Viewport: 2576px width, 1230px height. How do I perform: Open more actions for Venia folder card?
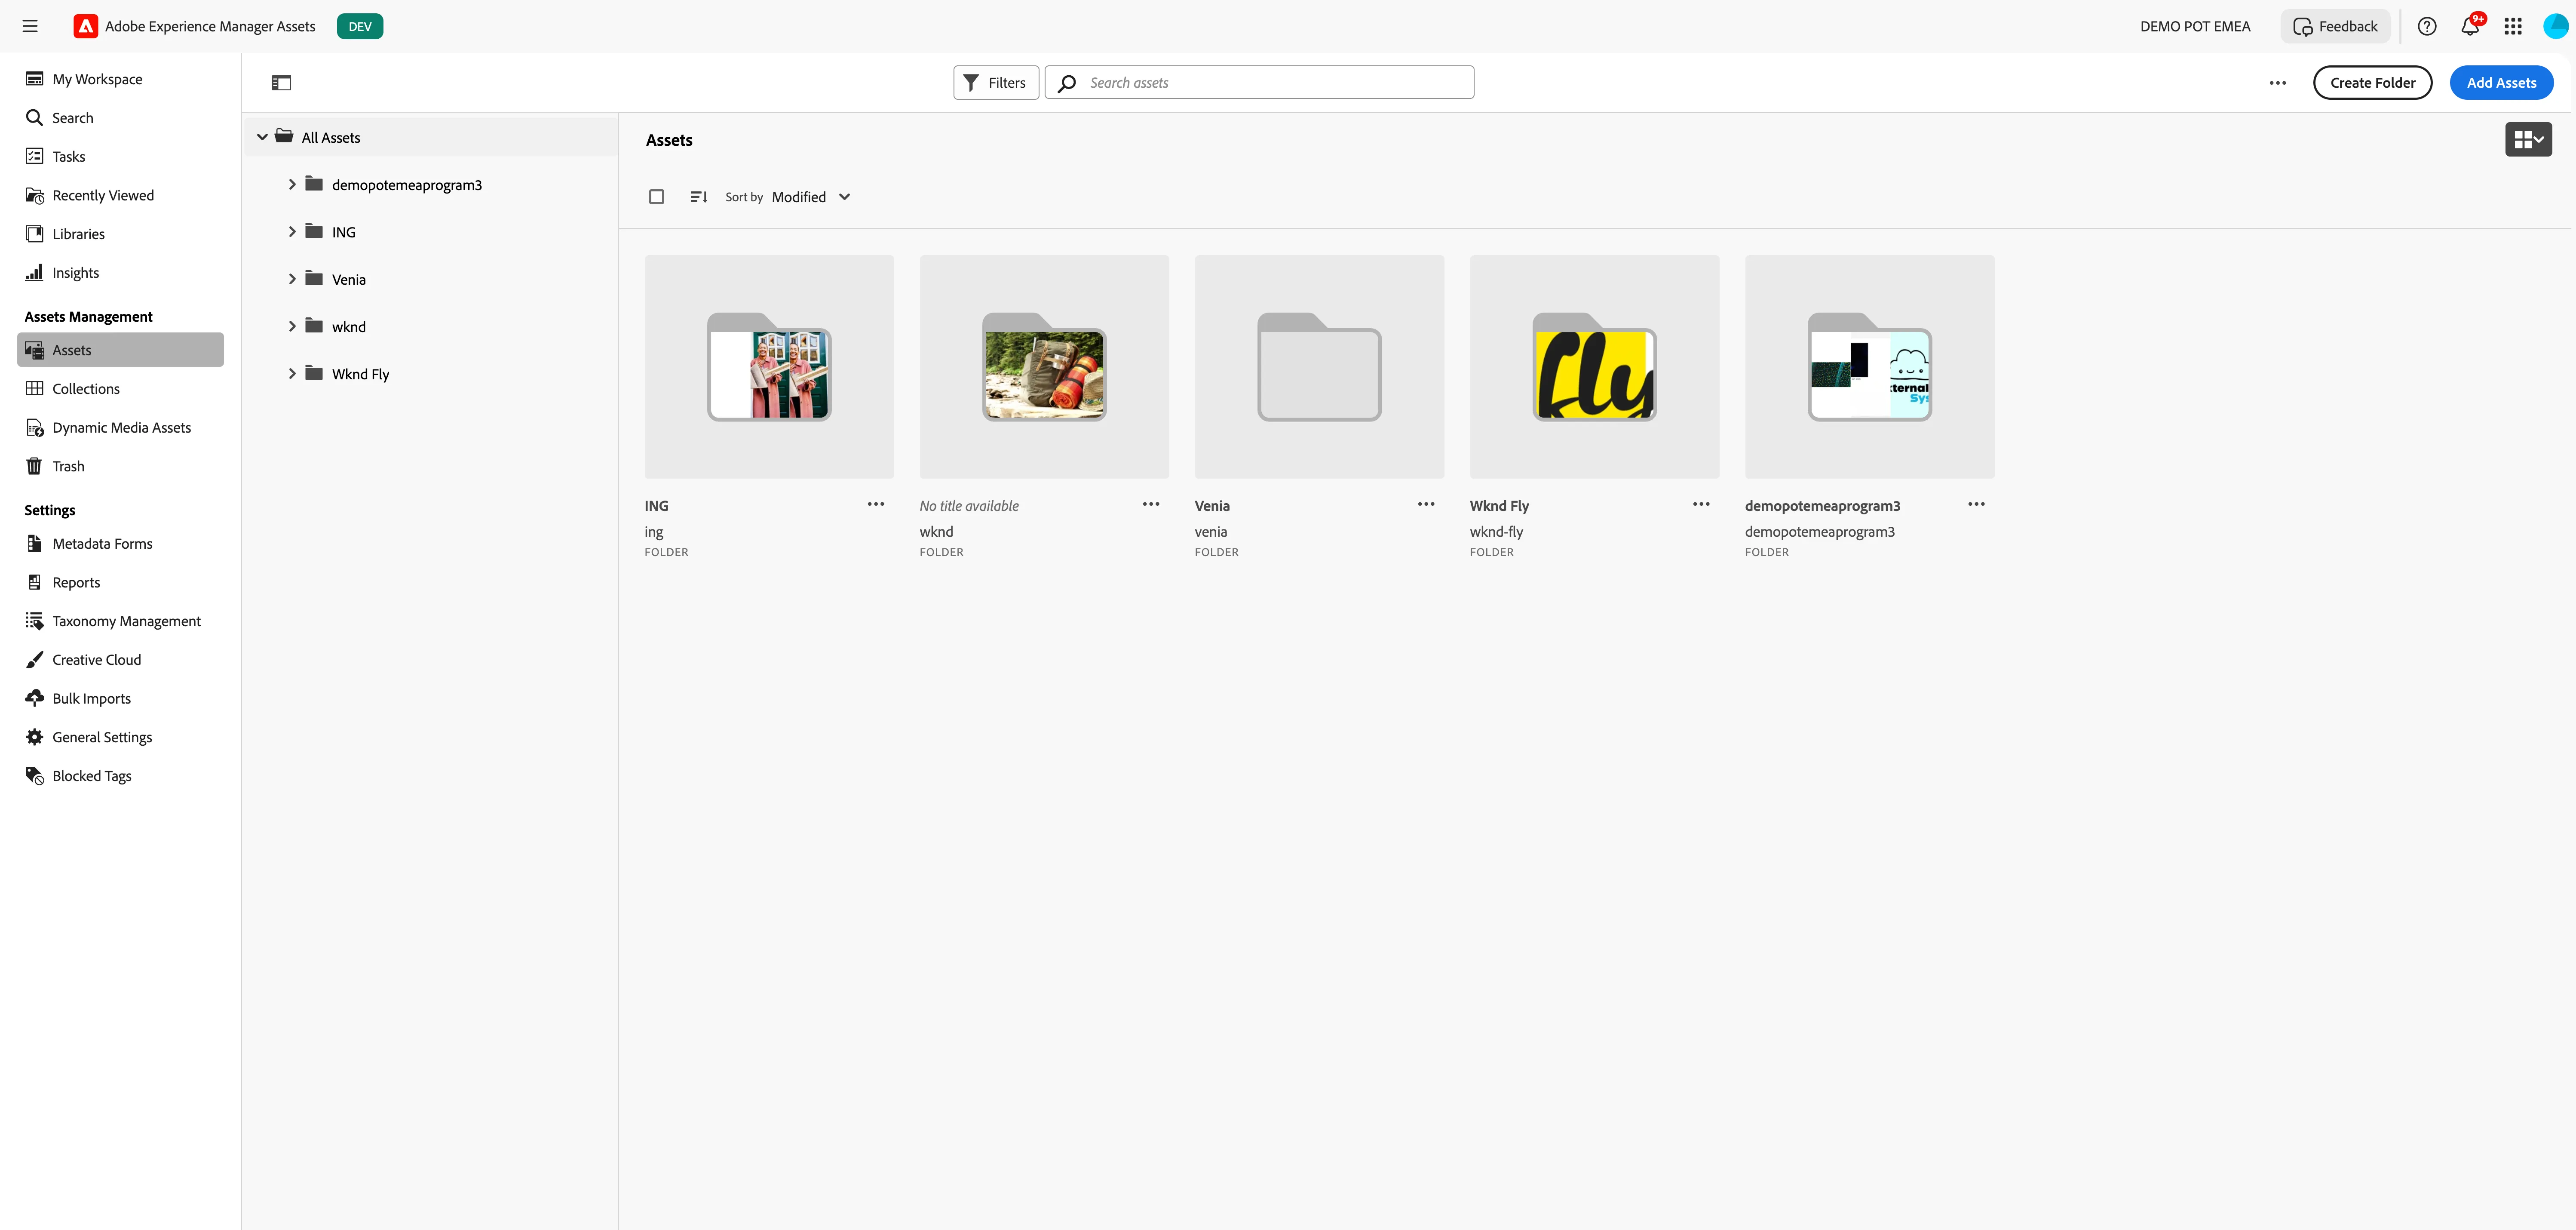tap(1426, 504)
